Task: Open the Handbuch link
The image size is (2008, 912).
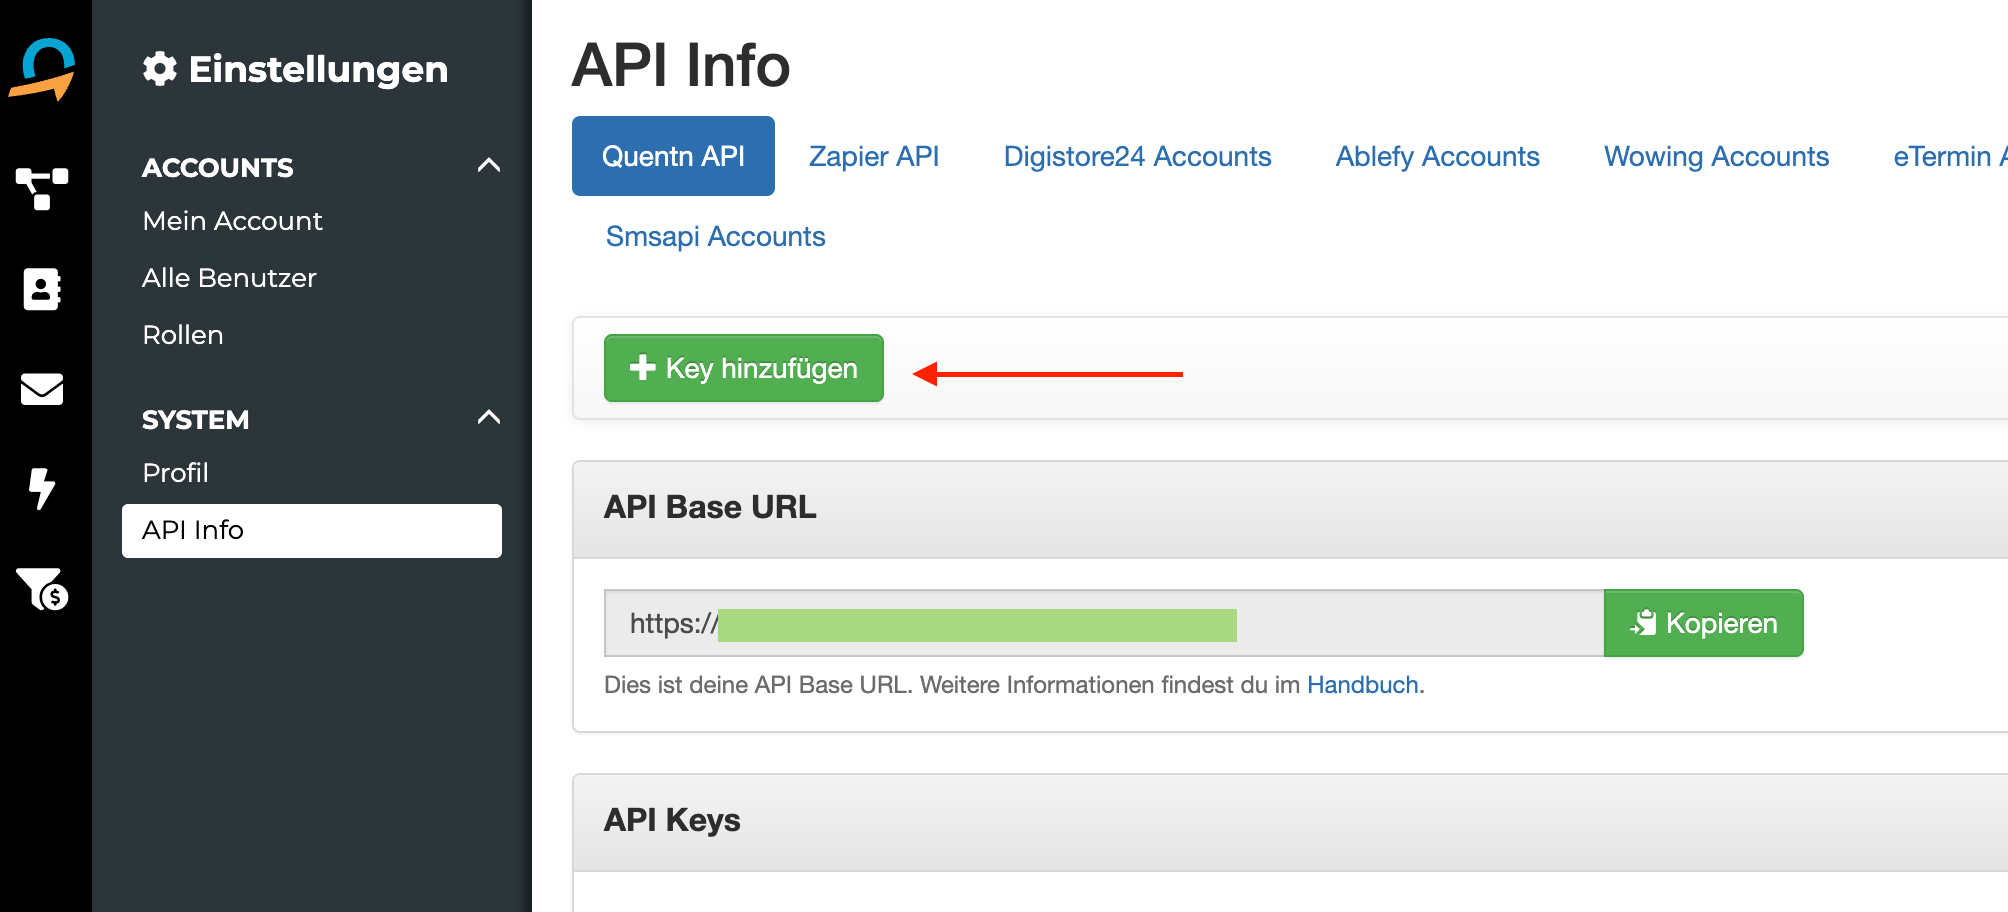Action: click(x=1362, y=685)
